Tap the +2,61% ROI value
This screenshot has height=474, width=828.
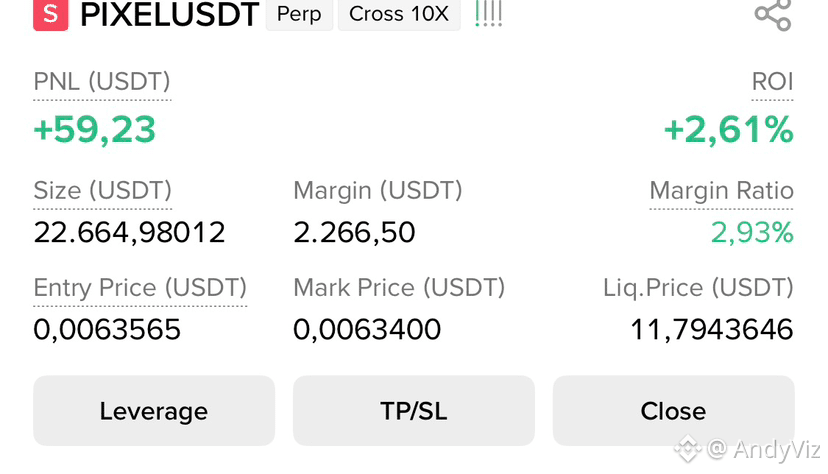click(x=728, y=129)
